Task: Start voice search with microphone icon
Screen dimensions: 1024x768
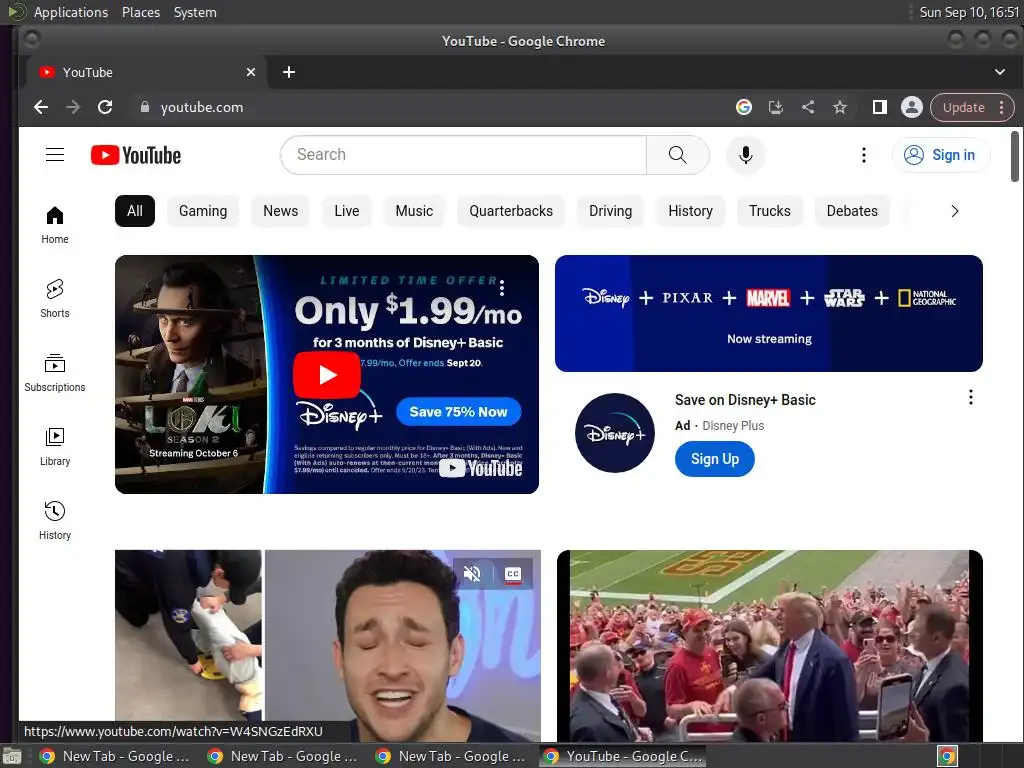Action: 746,155
